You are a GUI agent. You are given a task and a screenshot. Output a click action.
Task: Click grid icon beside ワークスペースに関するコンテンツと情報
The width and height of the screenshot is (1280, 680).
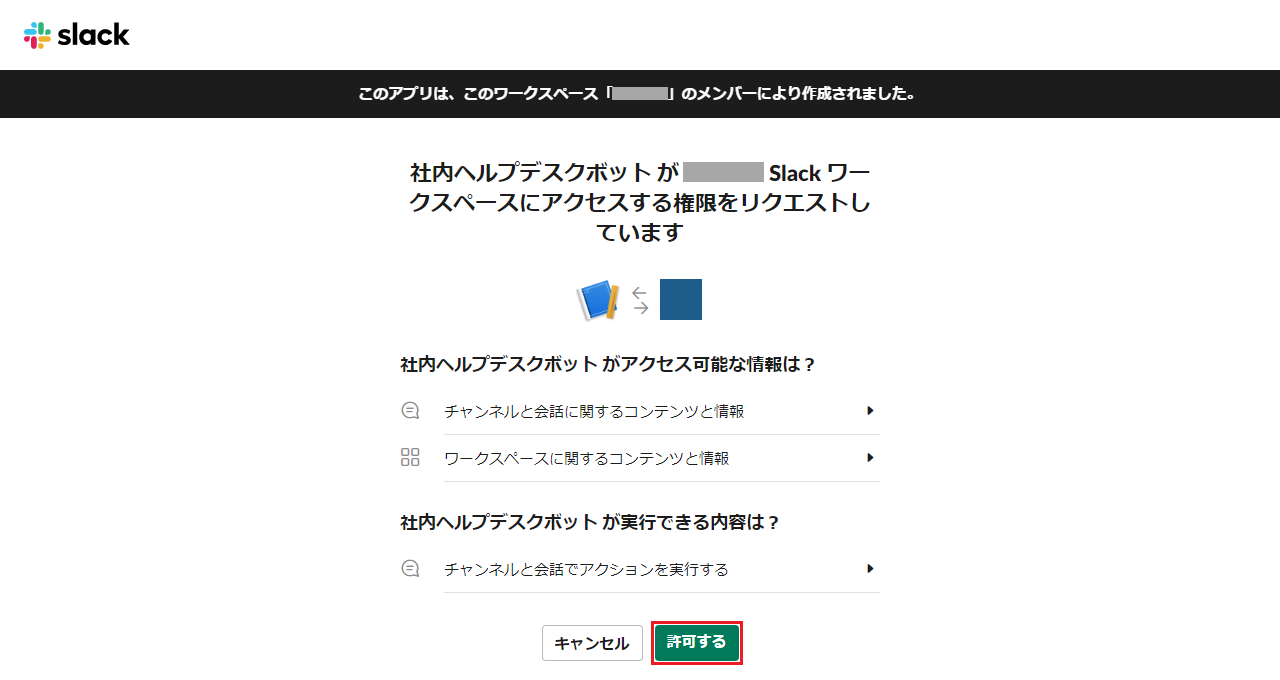click(410, 458)
